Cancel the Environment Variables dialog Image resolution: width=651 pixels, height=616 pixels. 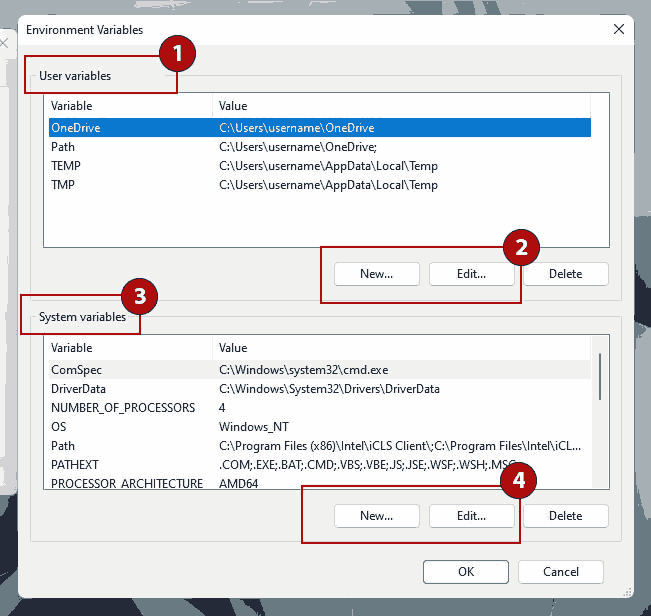[x=560, y=572]
